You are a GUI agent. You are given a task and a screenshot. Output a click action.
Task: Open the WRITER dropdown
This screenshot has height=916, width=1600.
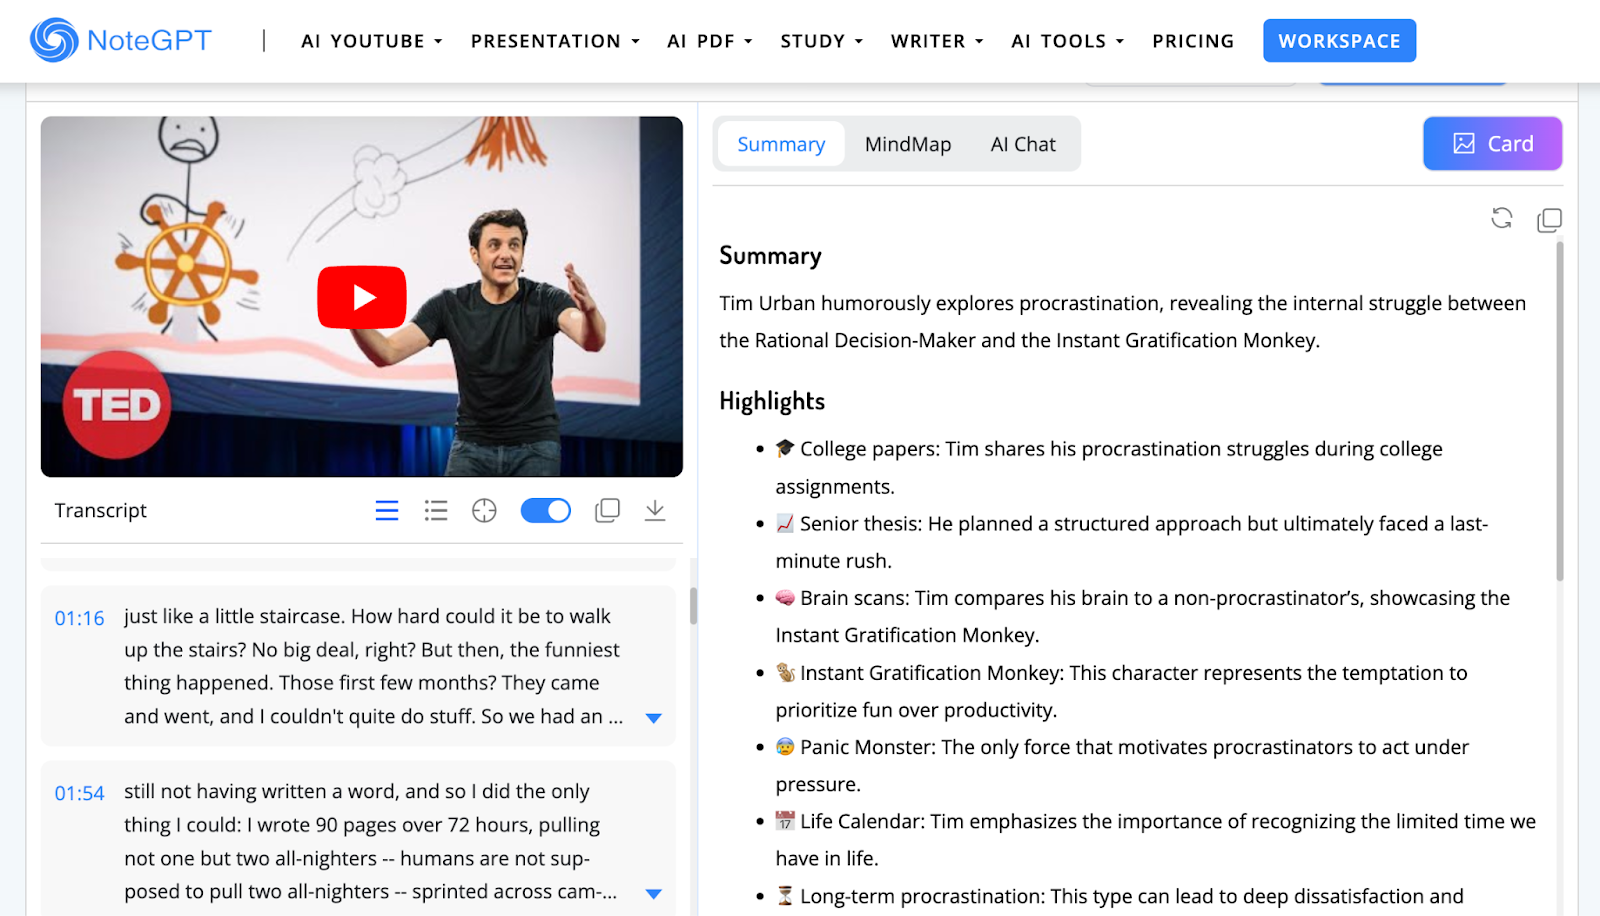pos(937,41)
